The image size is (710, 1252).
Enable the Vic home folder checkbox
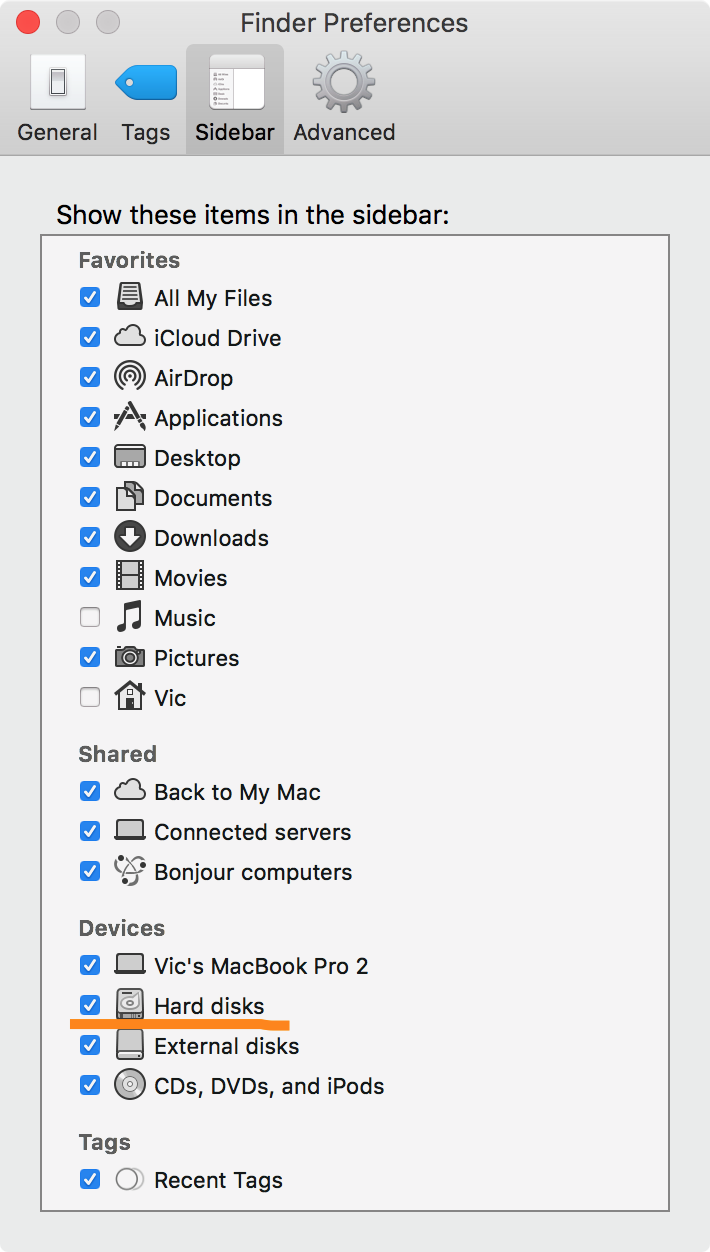click(90, 697)
